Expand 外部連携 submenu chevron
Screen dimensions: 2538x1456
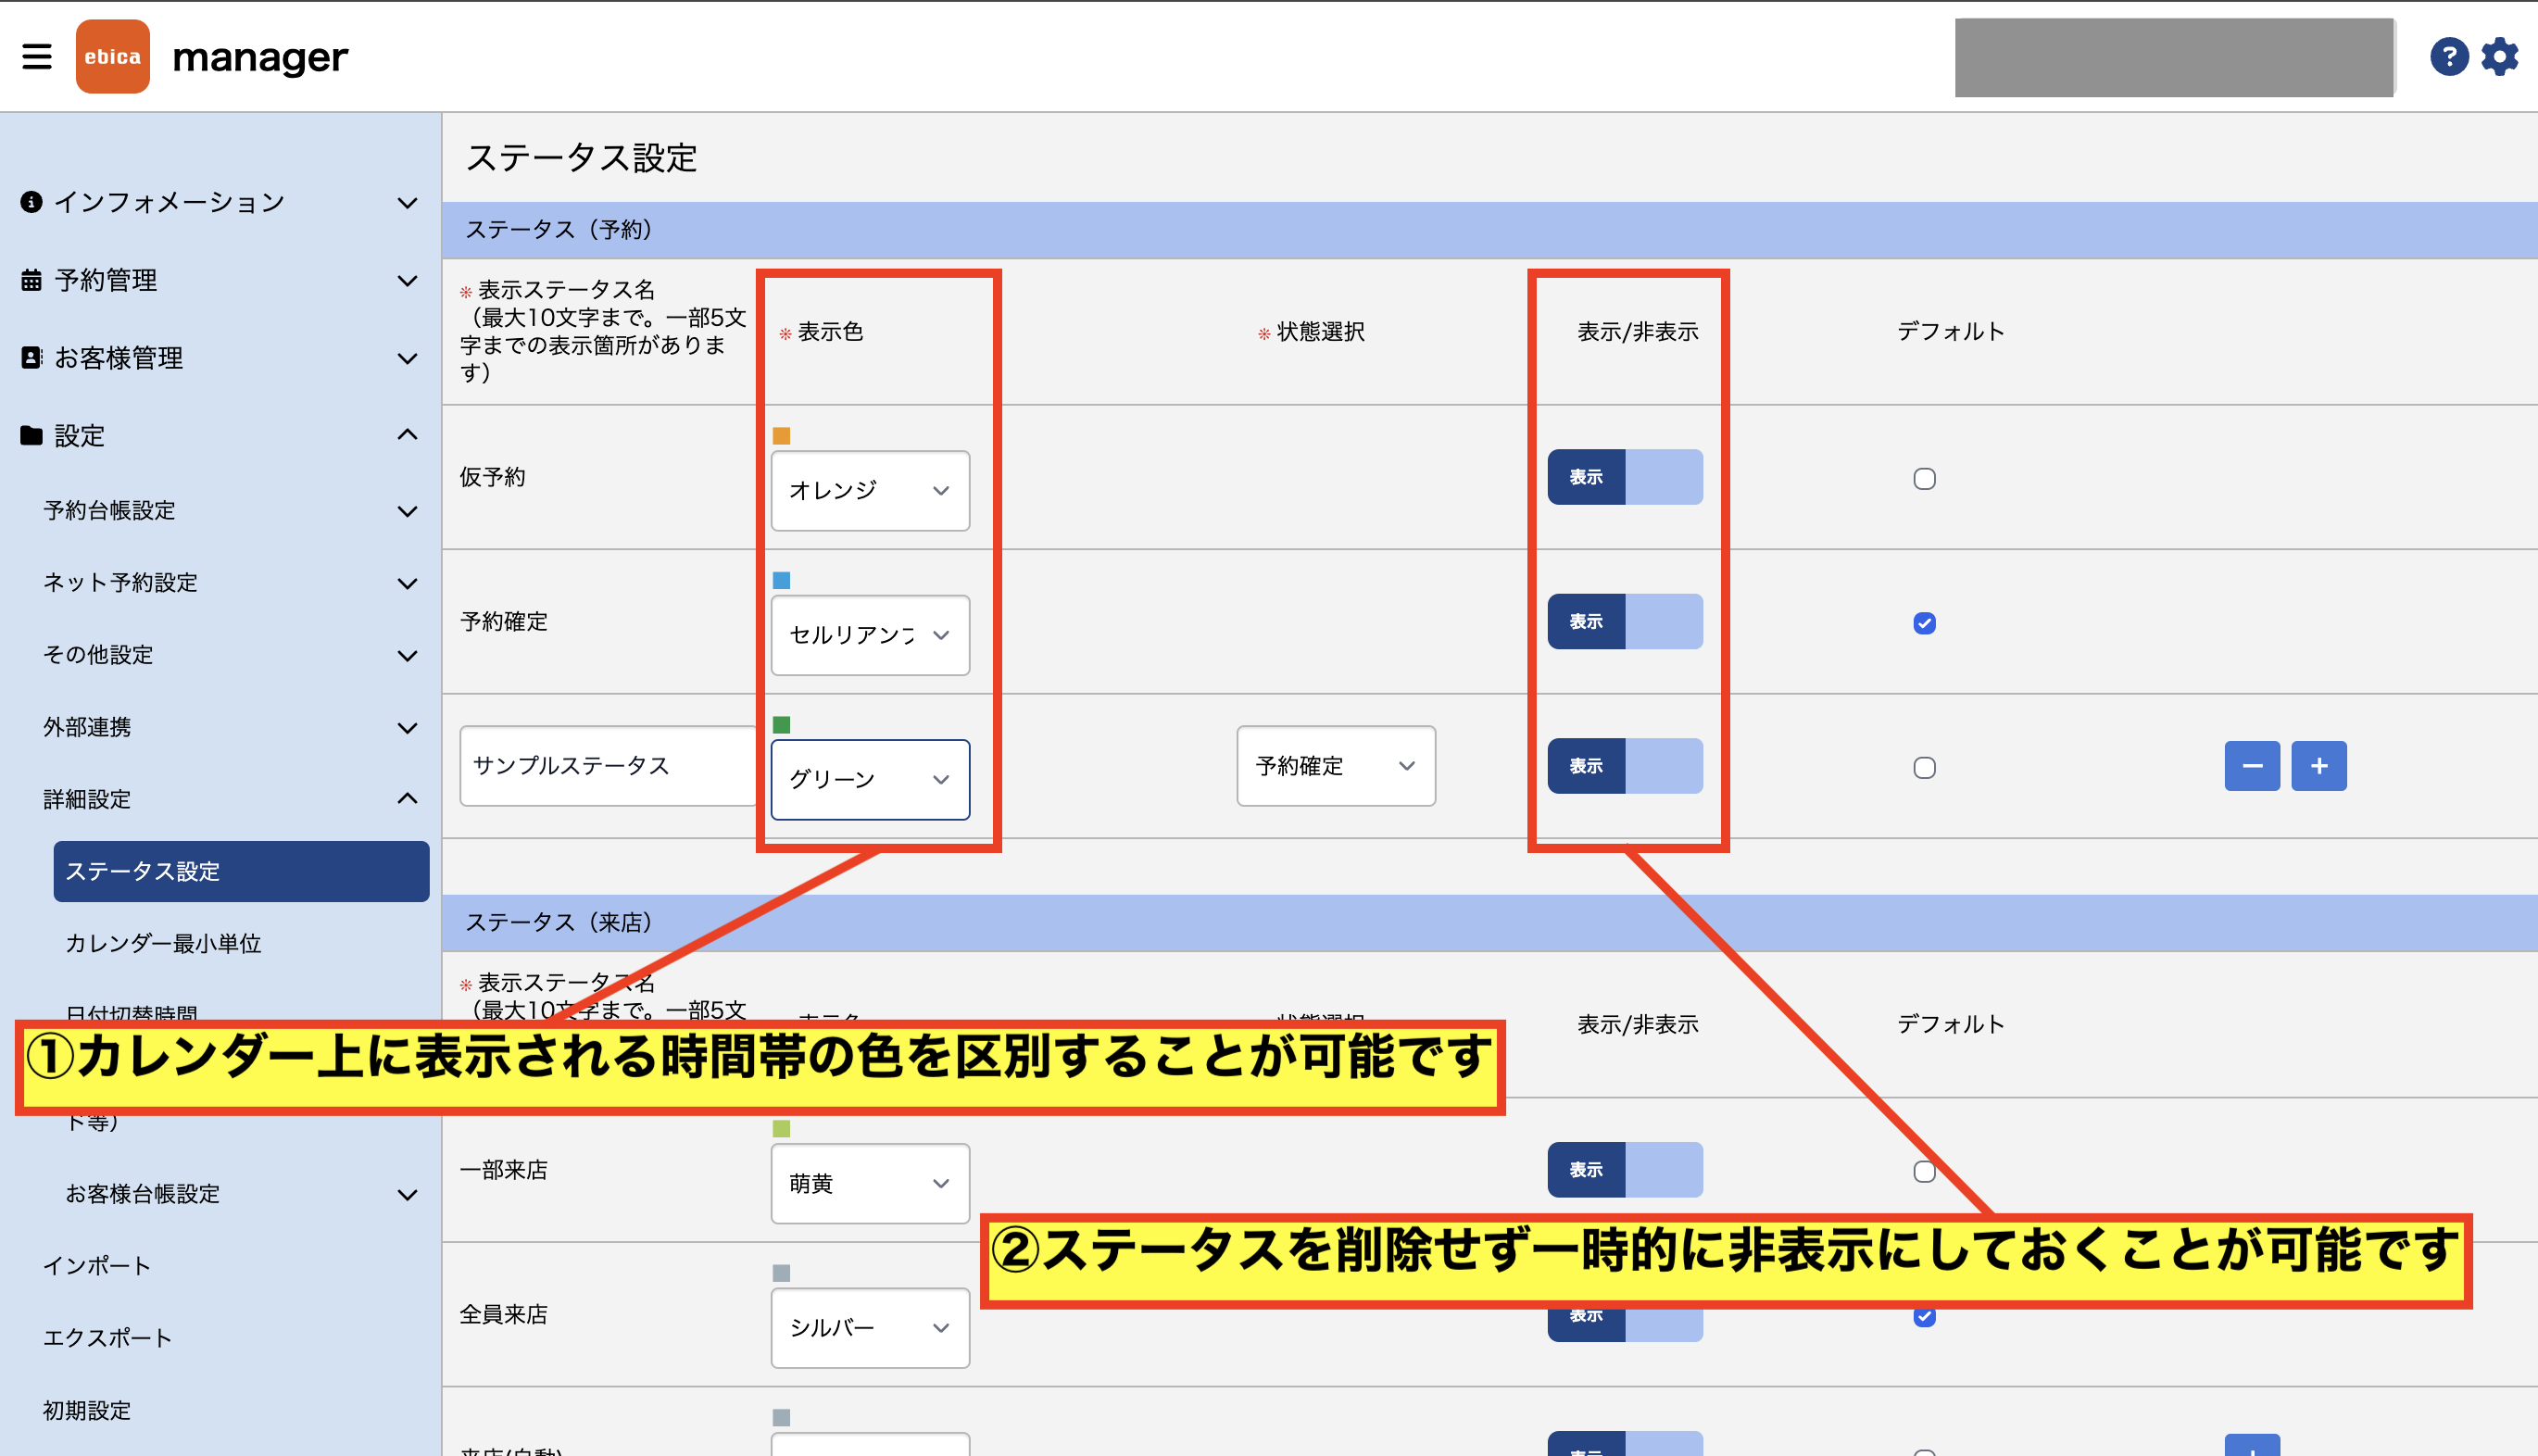point(407,728)
